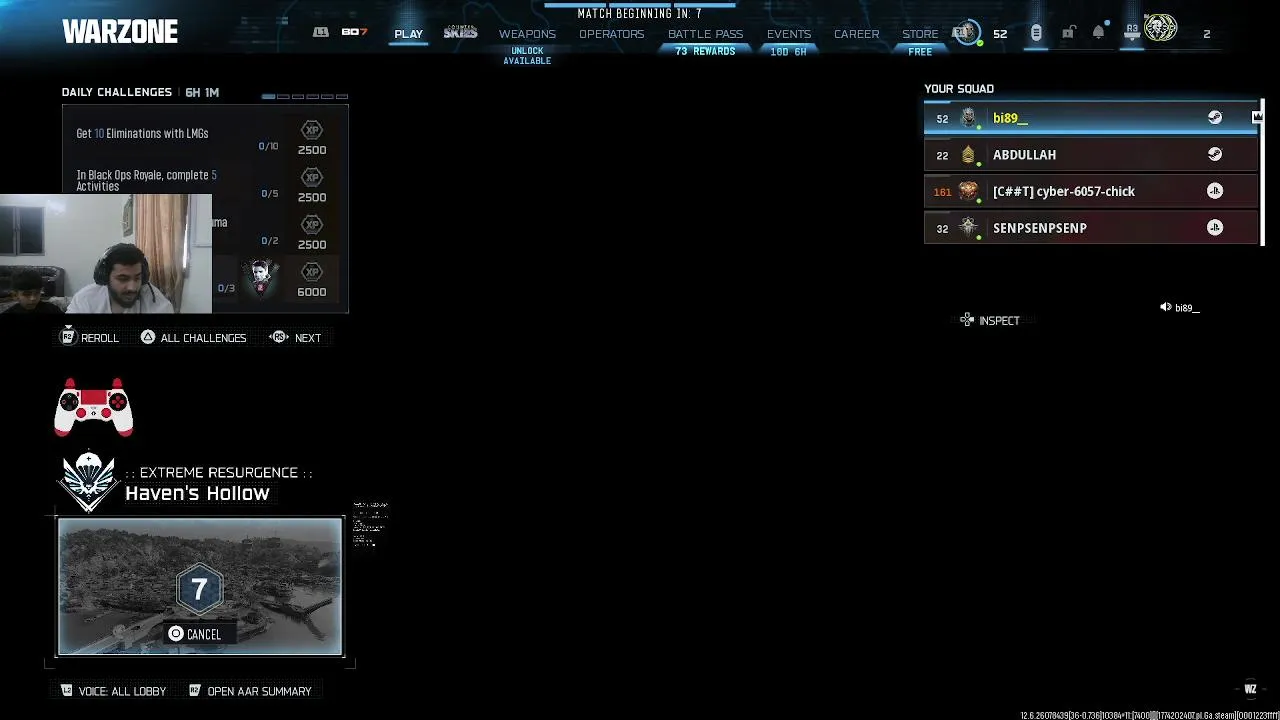The image size is (1280, 720).
Task: Click the Match Beginning In countdown text
Action: (639, 14)
